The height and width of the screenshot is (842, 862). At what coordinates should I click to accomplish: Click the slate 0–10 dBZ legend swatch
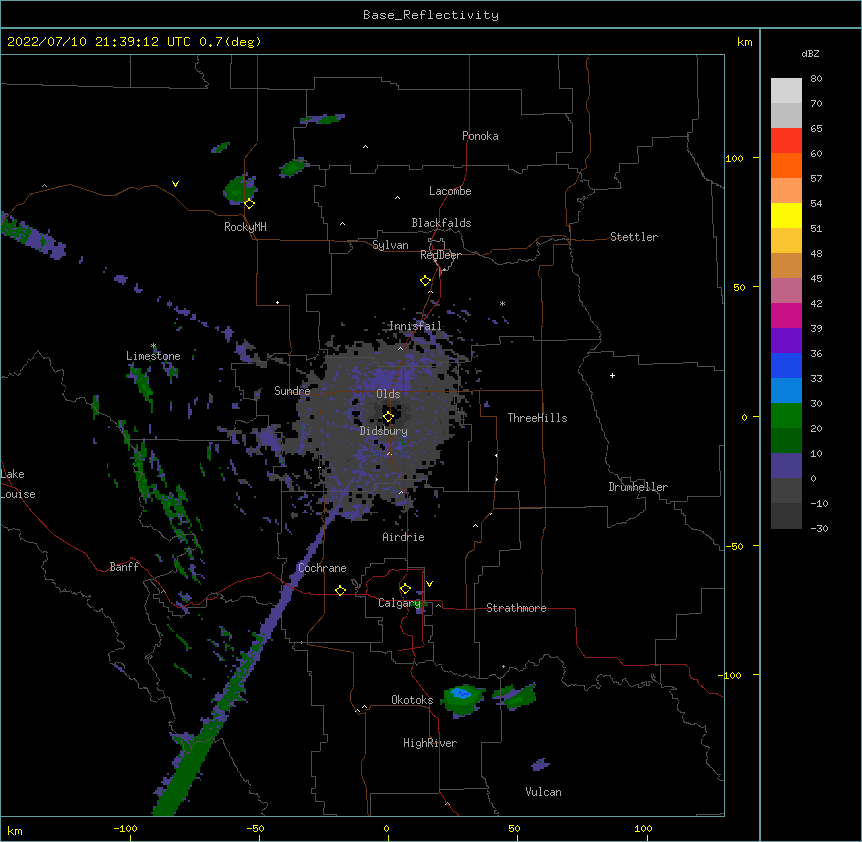pyautogui.click(x=786, y=466)
